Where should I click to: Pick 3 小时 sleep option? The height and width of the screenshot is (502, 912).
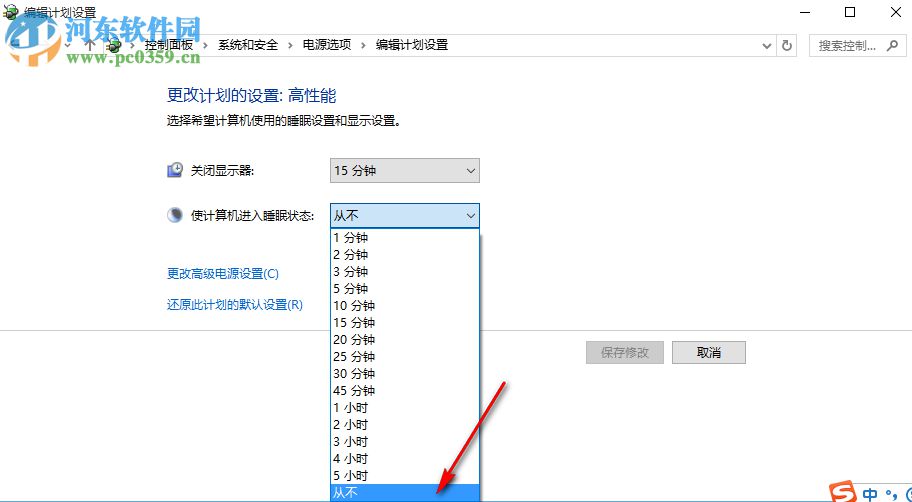click(x=405, y=442)
